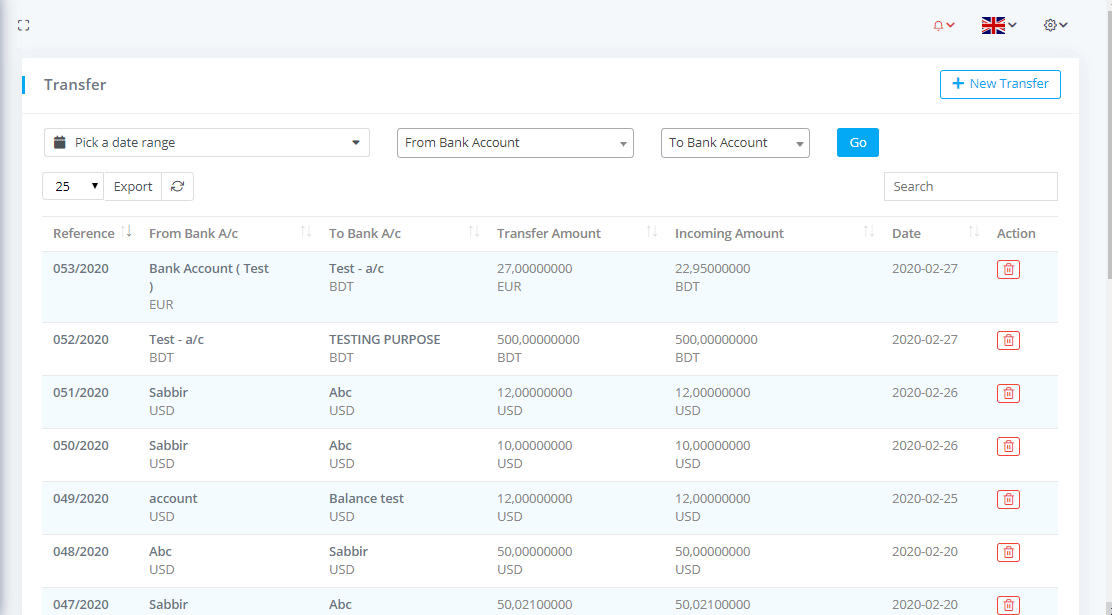Image resolution: width=1112 pixels, height=615 pixels.
Task: Delete transfer 051/2020 using trash icon
Action: click(x=1008, y=393)
